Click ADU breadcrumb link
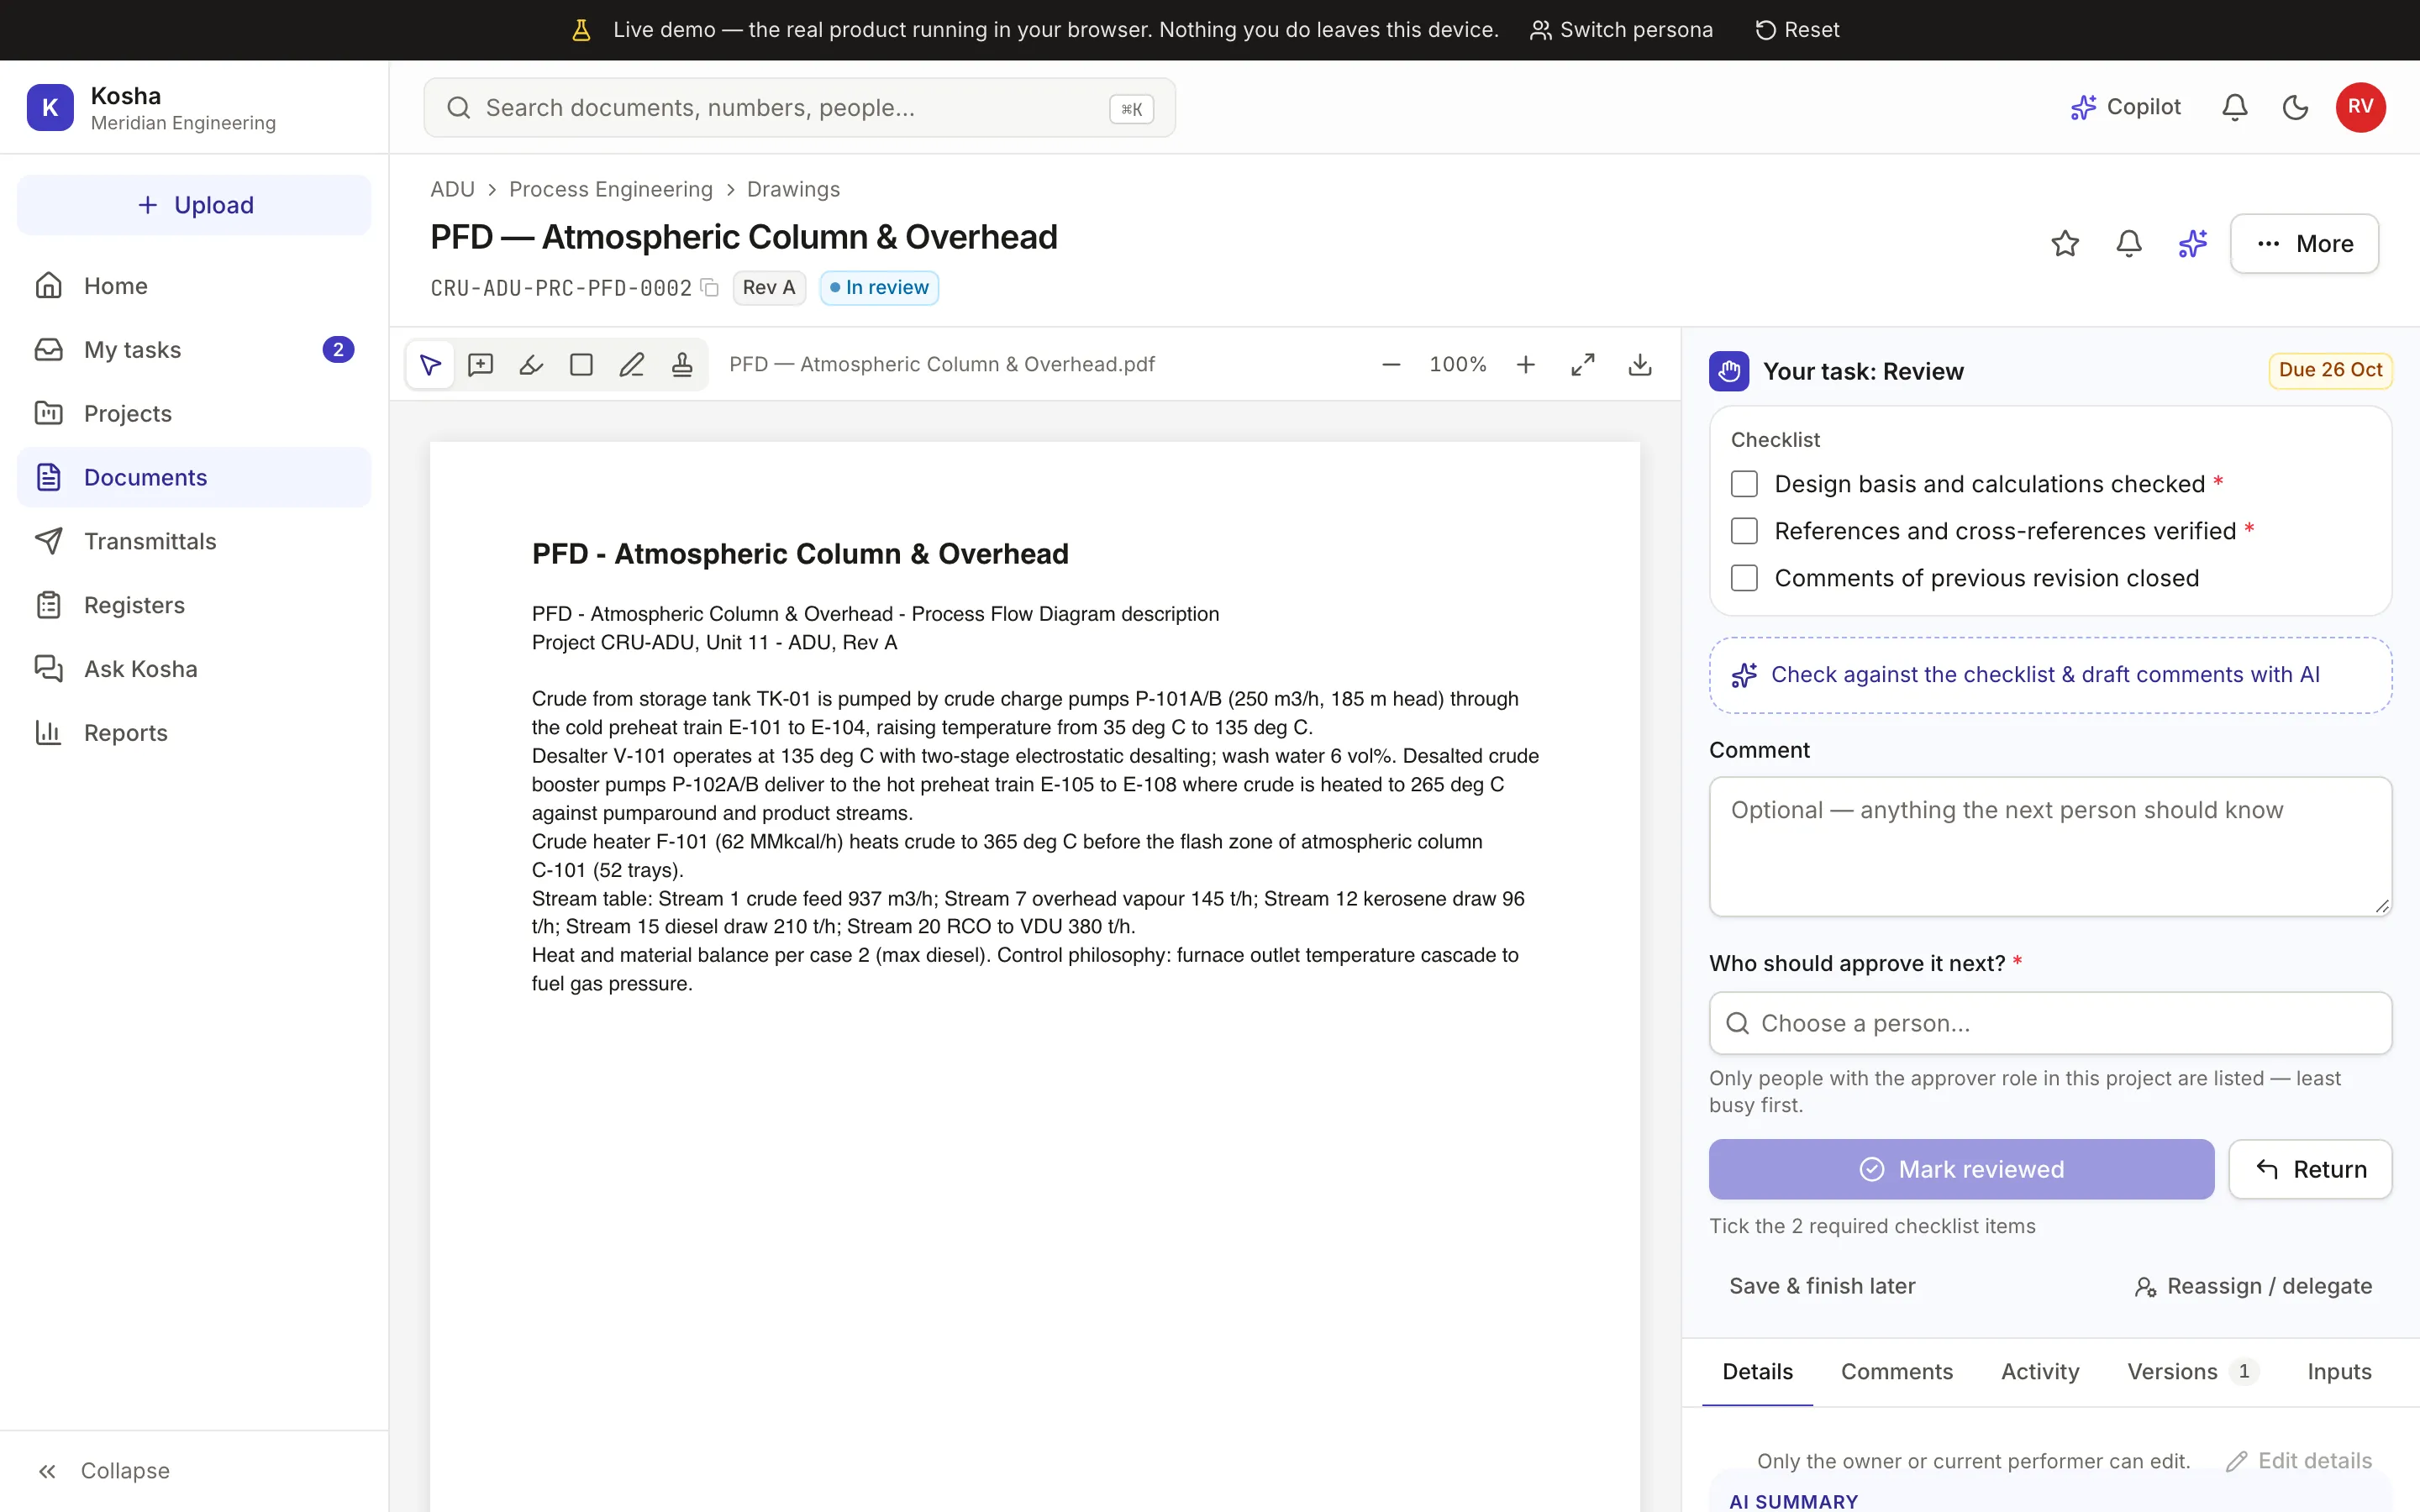The height and width of the screenshot is (1512, 2420). click(452, 189)
